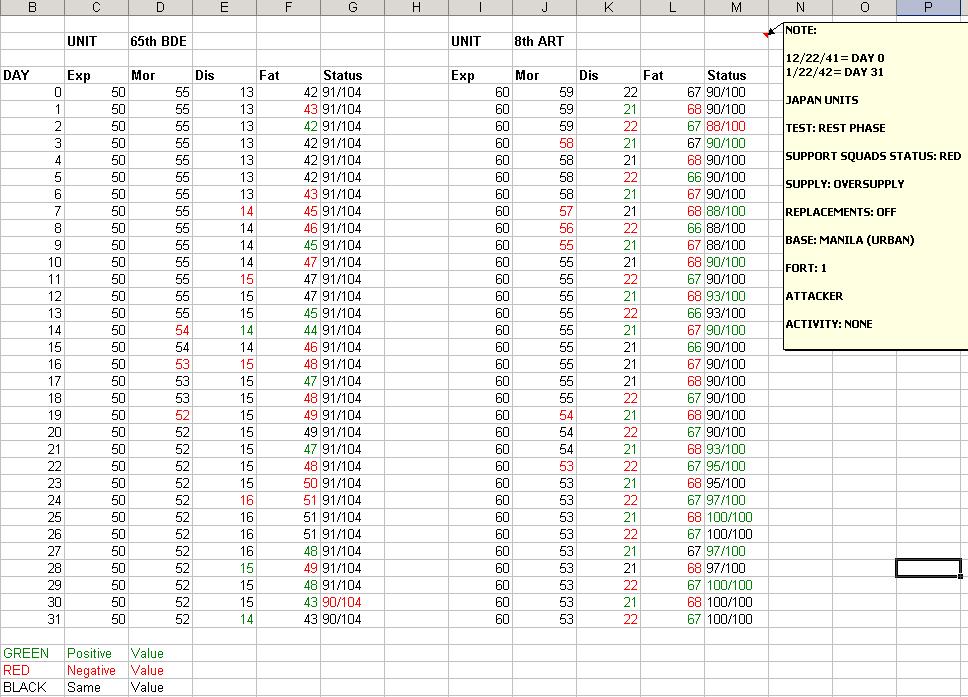The height and width of the screenshot is (697, 968).
Task: Click the day 31 row label cell
Action: tap(32, 619)
